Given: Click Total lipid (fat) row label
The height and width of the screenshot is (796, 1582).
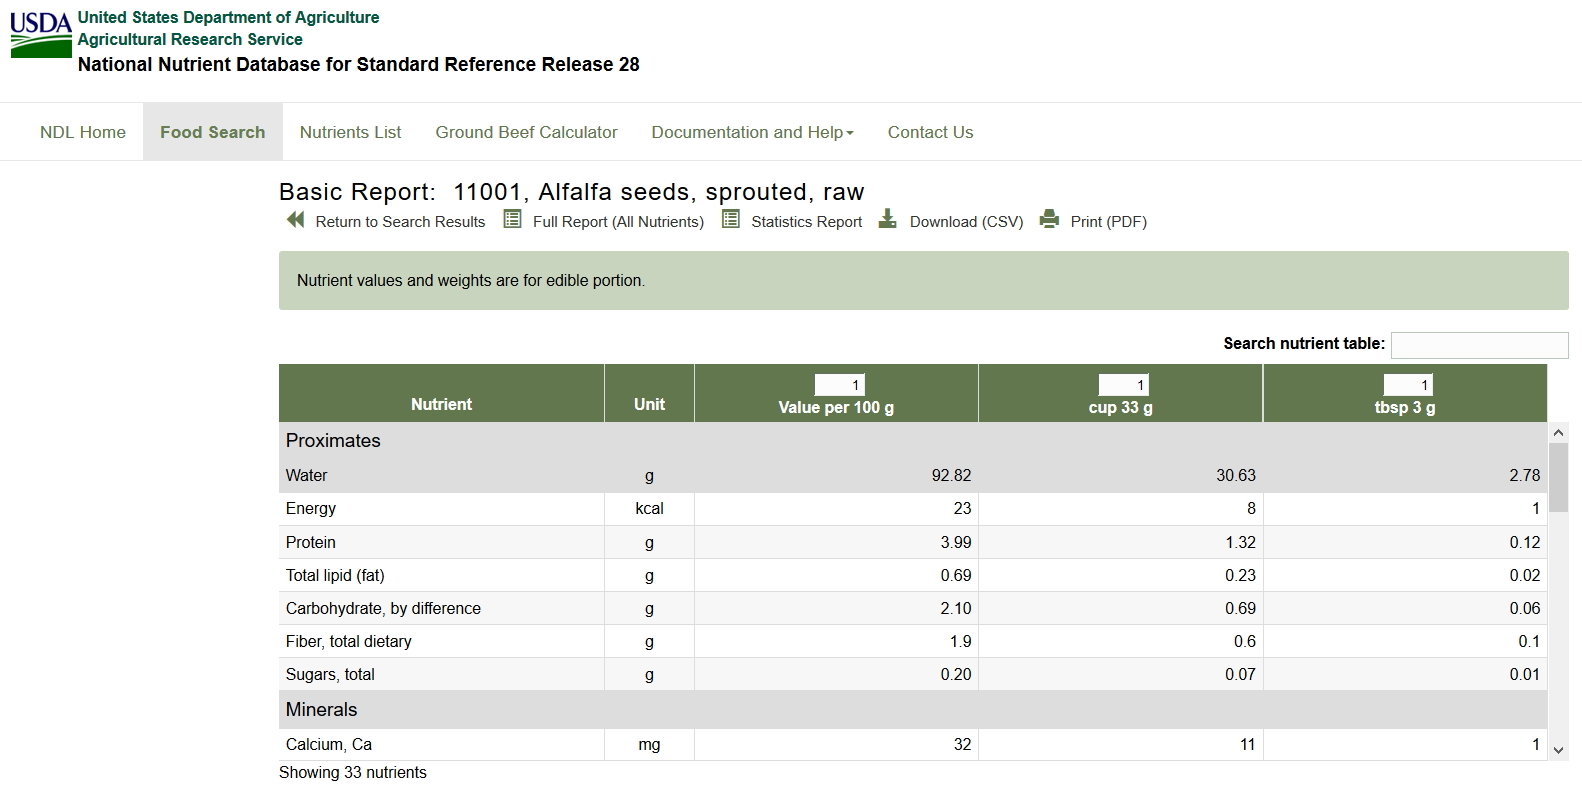Looking at the screenshot, I should (335, 575).
